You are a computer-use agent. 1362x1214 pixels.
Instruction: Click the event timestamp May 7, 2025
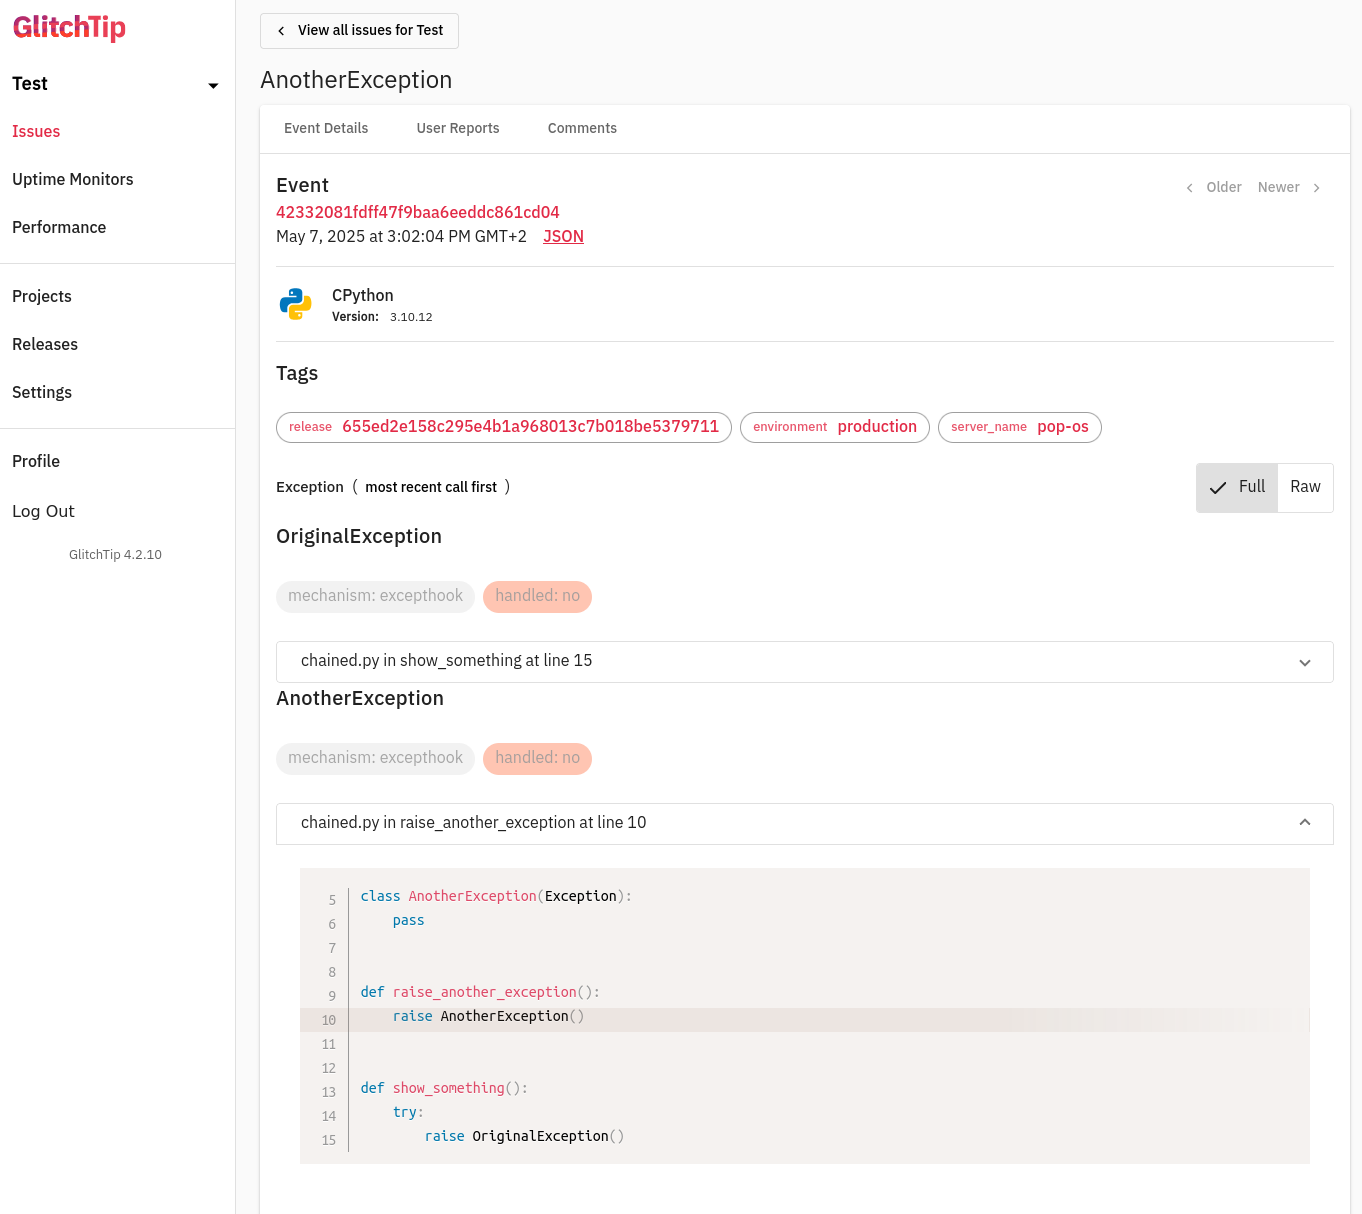coord(401,236)
